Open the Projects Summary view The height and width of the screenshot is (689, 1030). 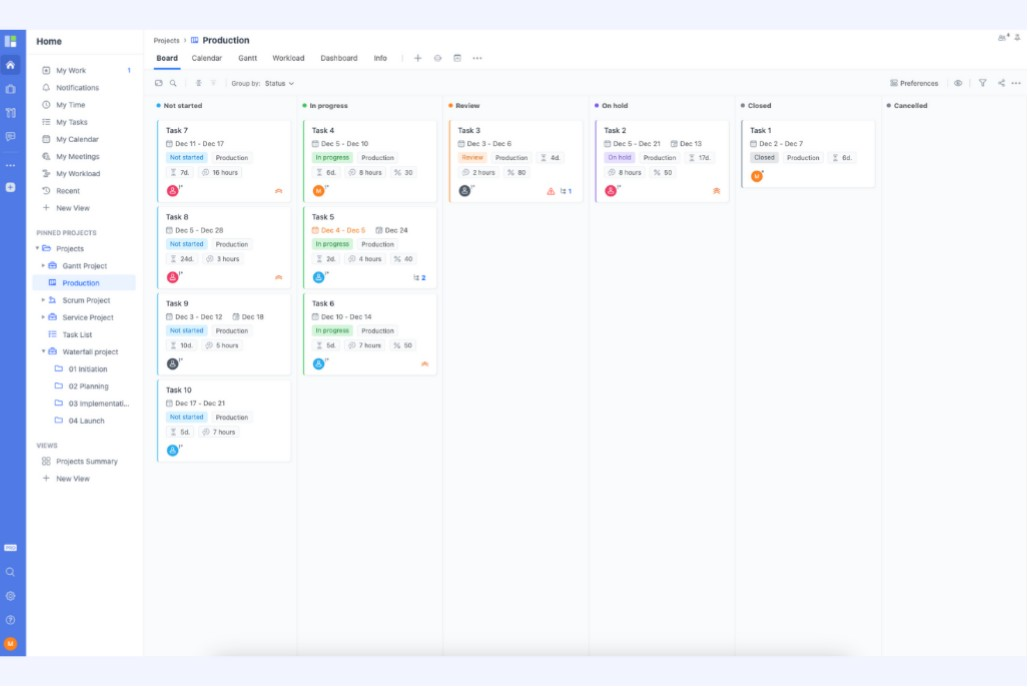88,461
